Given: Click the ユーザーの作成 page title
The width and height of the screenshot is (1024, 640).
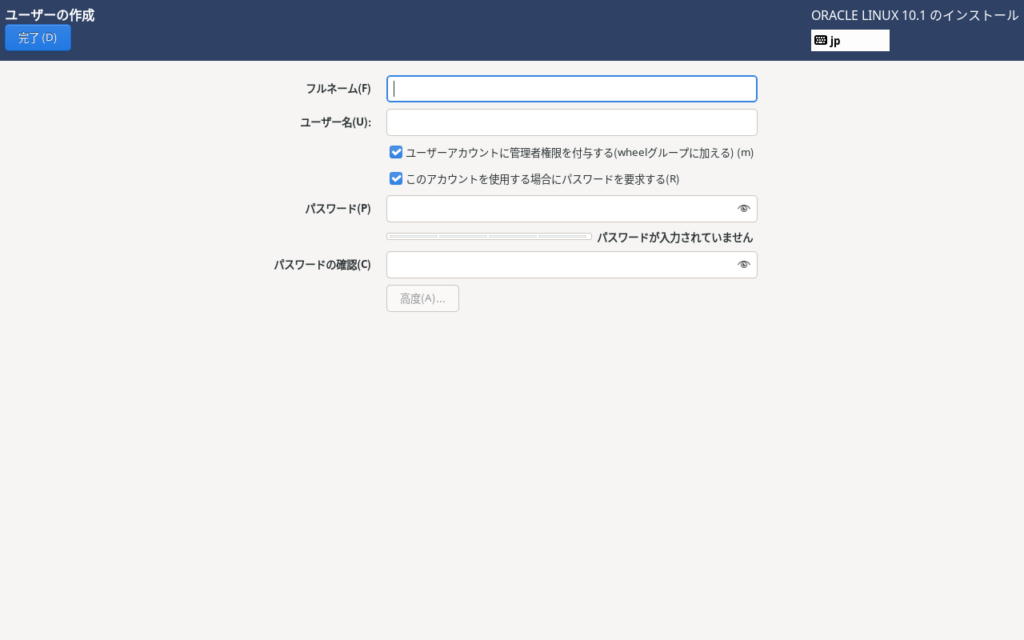Looking at the screenshot, I should (x=50, y=15).
